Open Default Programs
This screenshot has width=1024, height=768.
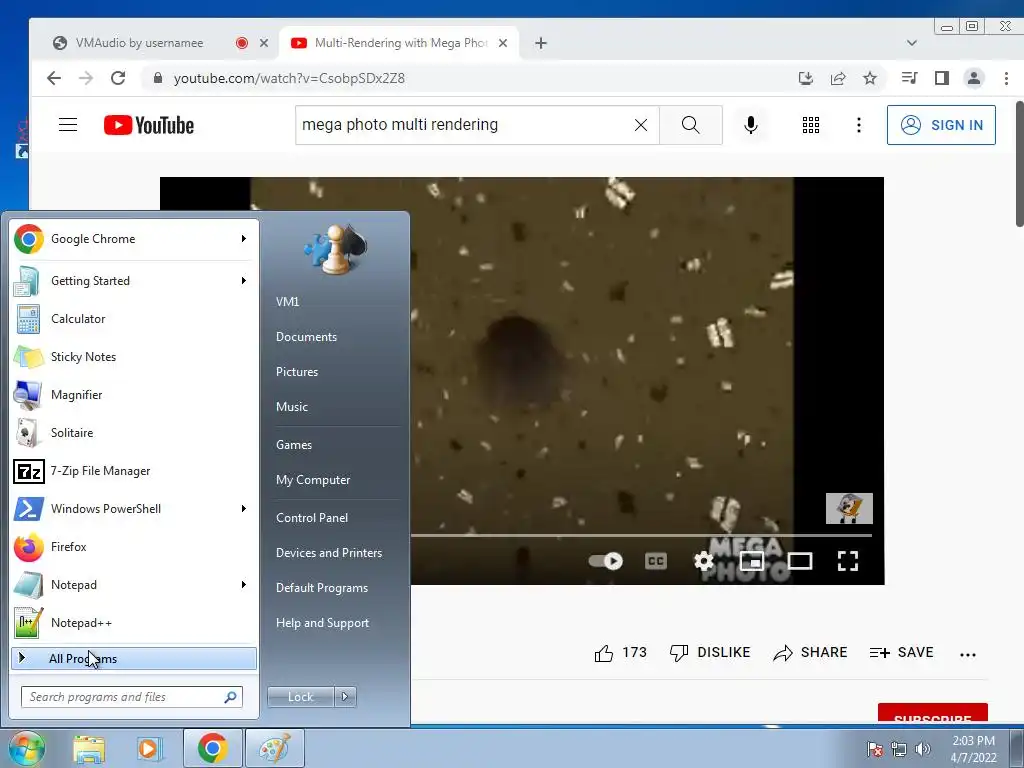point(322,588)
